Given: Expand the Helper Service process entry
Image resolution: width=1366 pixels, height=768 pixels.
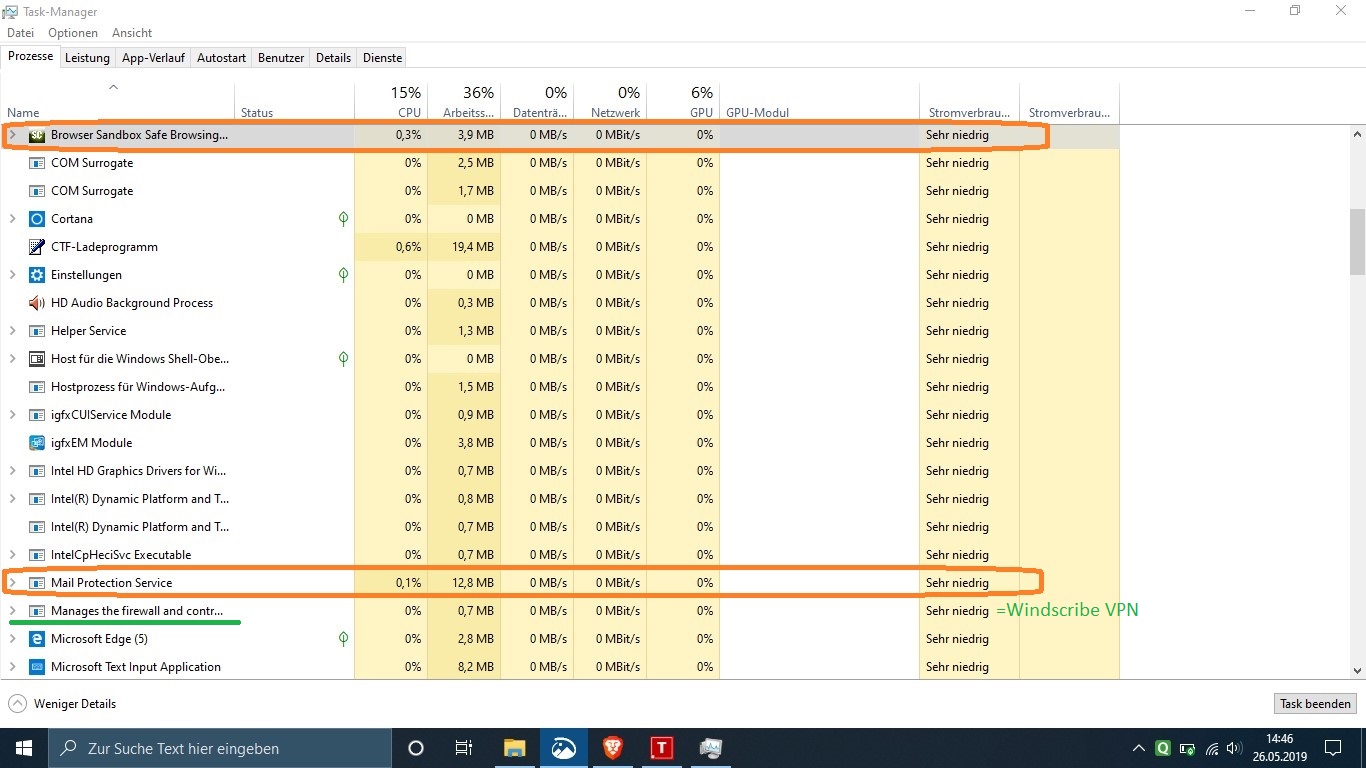Looking at the screenshot, I should click(x=13, y=331).
